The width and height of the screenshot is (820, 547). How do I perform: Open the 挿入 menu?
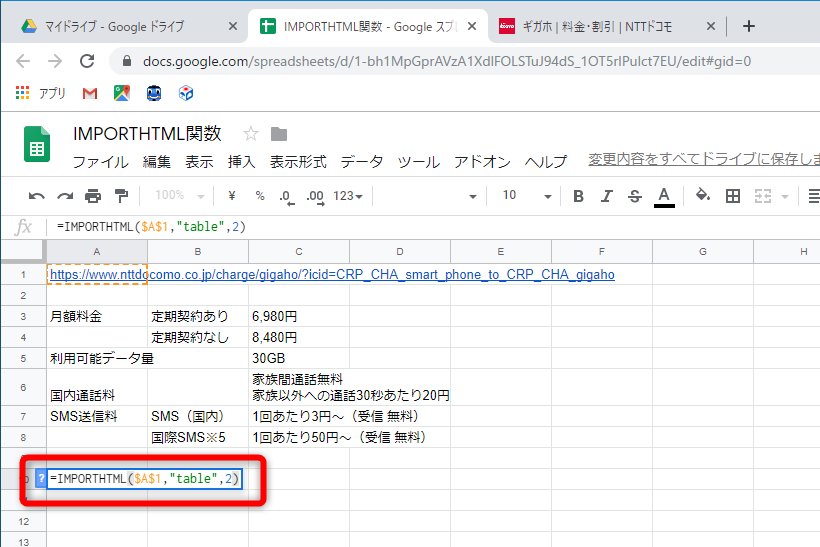coord(242,162)
